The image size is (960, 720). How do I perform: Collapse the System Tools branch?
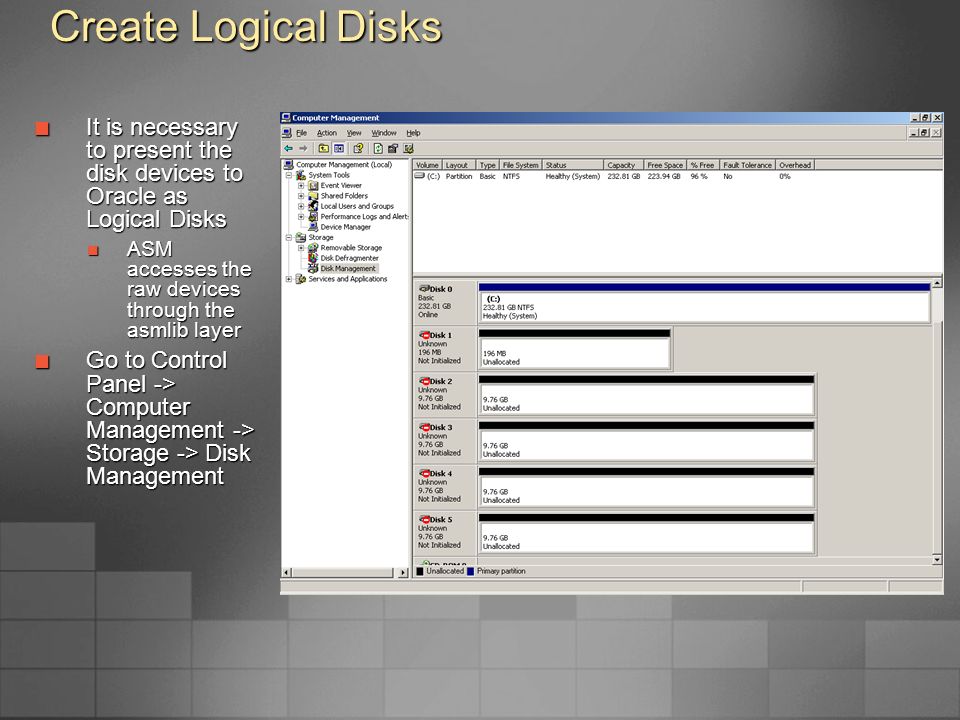click(x=289, y=175)
